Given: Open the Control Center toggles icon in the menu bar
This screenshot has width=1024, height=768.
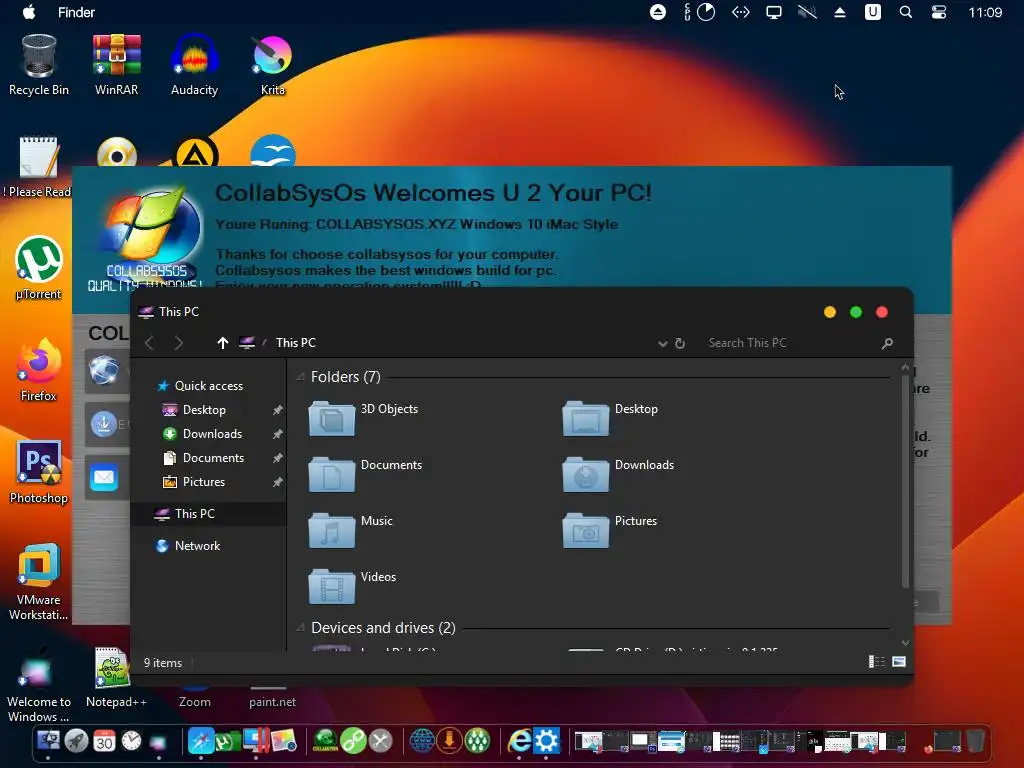Looking at the screenshot, I should point(938,12).
